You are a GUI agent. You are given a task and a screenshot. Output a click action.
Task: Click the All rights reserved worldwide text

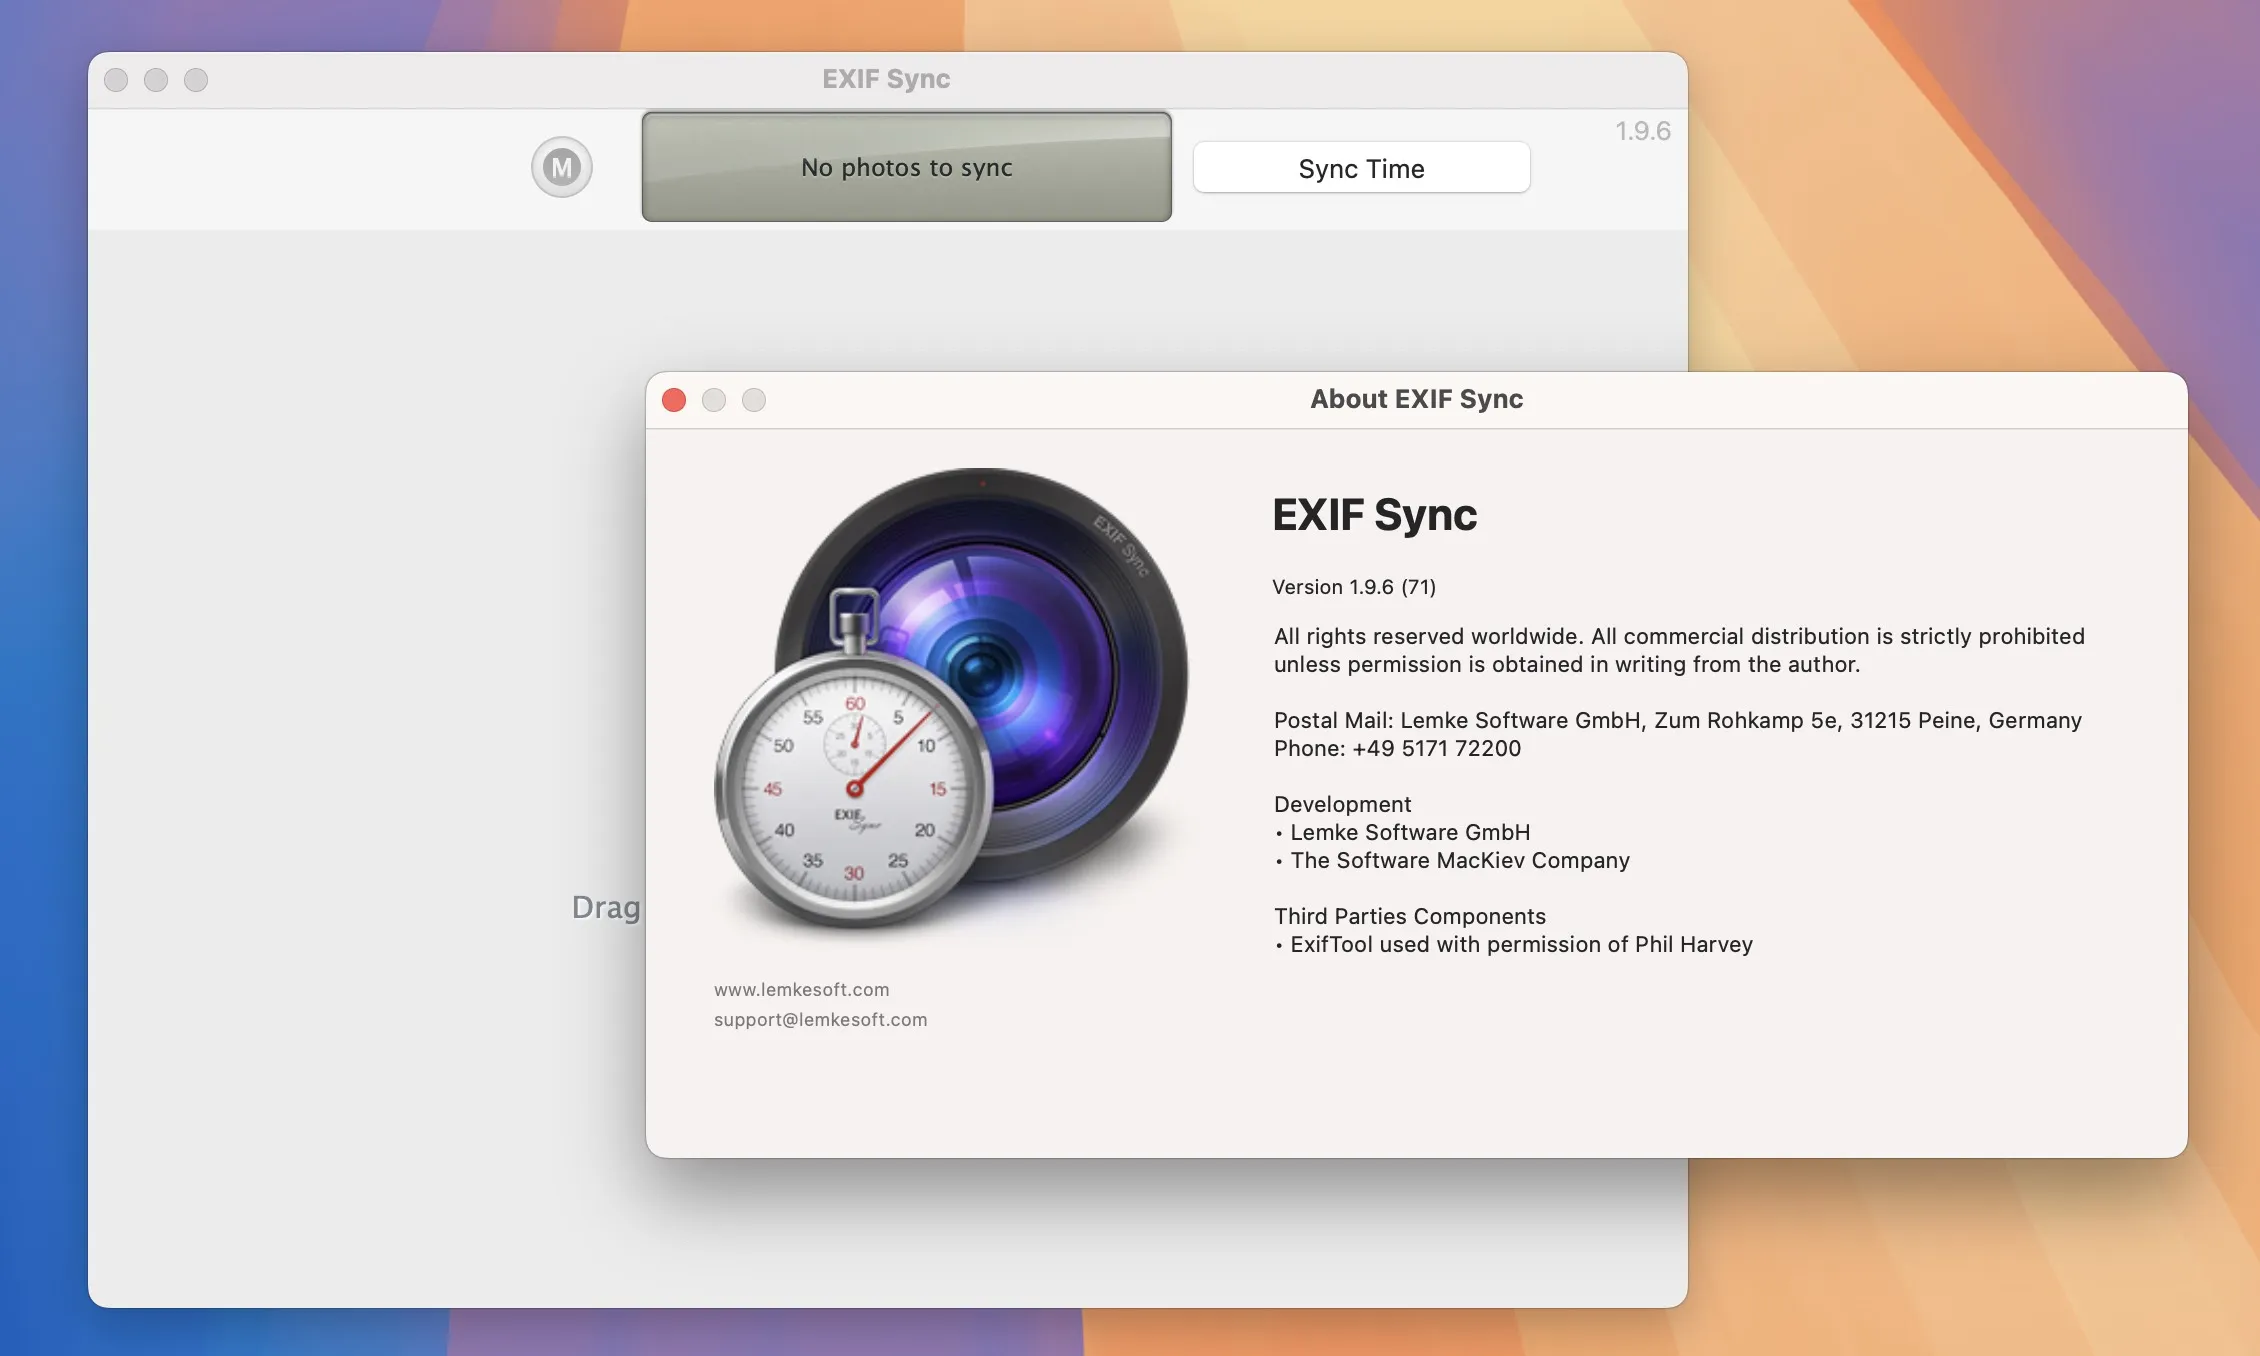pos(1679,650)
